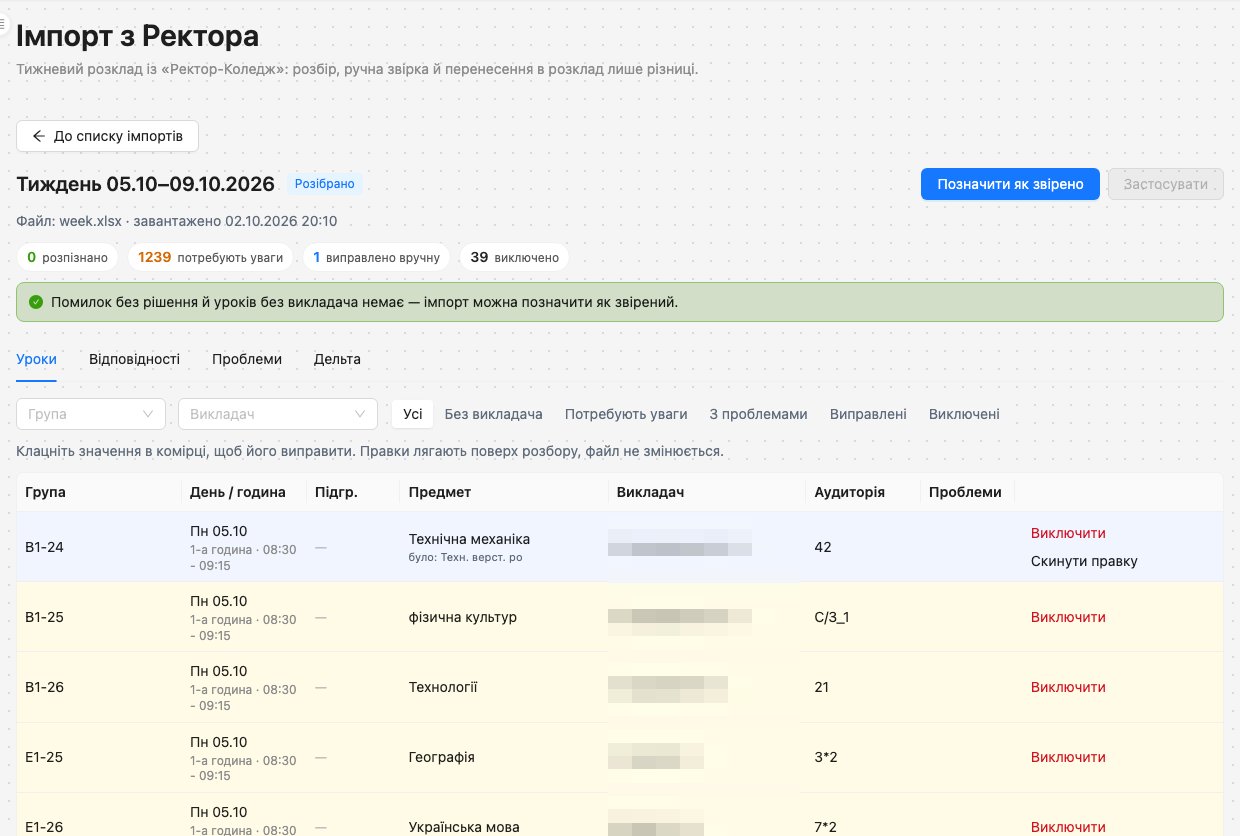Click the 'розпізнано' counter chip
The image size is (1240, 836).
67,257
